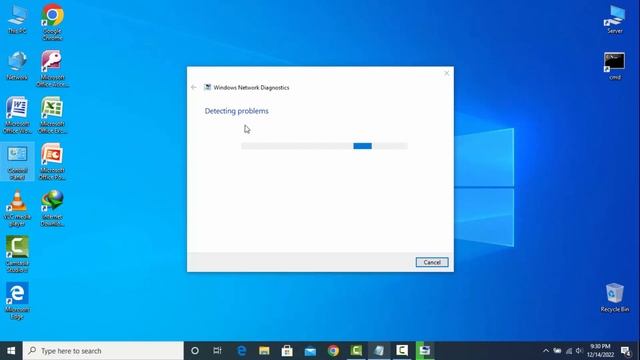This screenshot has width=640, height=360.
Task: Select VLC media player desktop shortcut
Action: (17, 208)
